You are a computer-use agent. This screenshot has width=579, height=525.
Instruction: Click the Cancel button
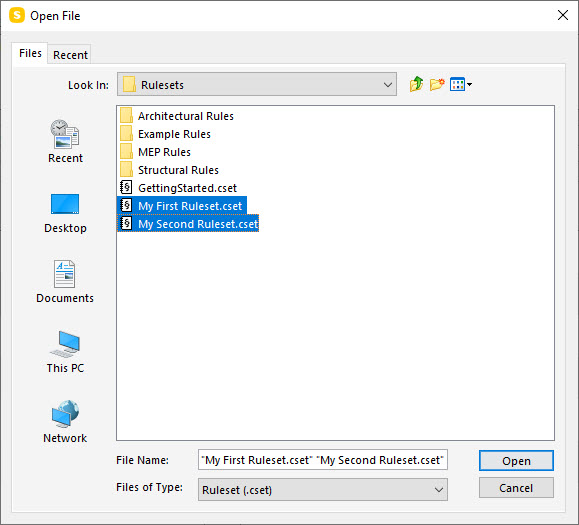tap(516, 488)
